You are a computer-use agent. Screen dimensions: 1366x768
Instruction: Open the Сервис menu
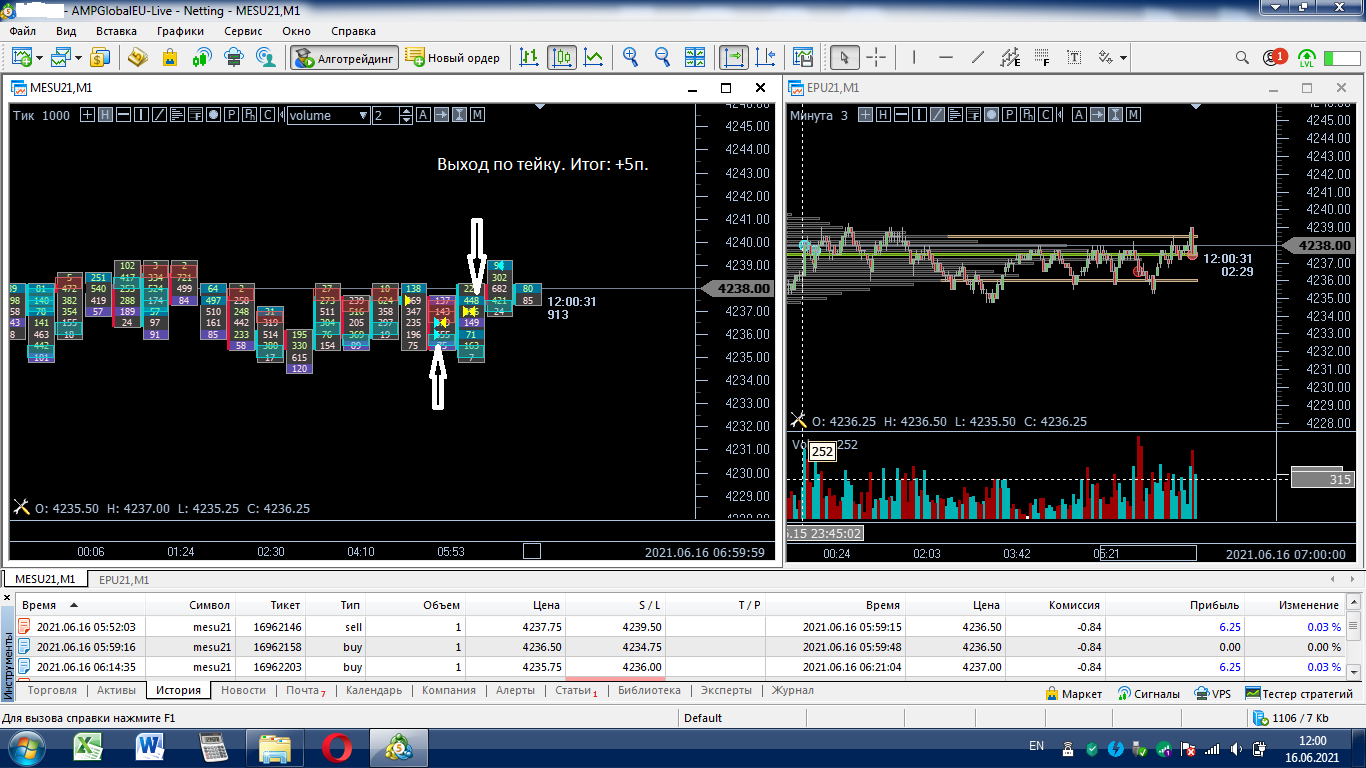[243, 31]
